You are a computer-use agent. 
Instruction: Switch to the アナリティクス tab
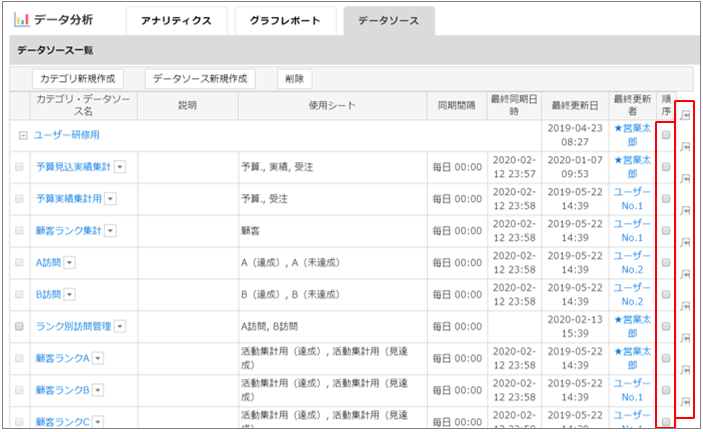point(177,21)
